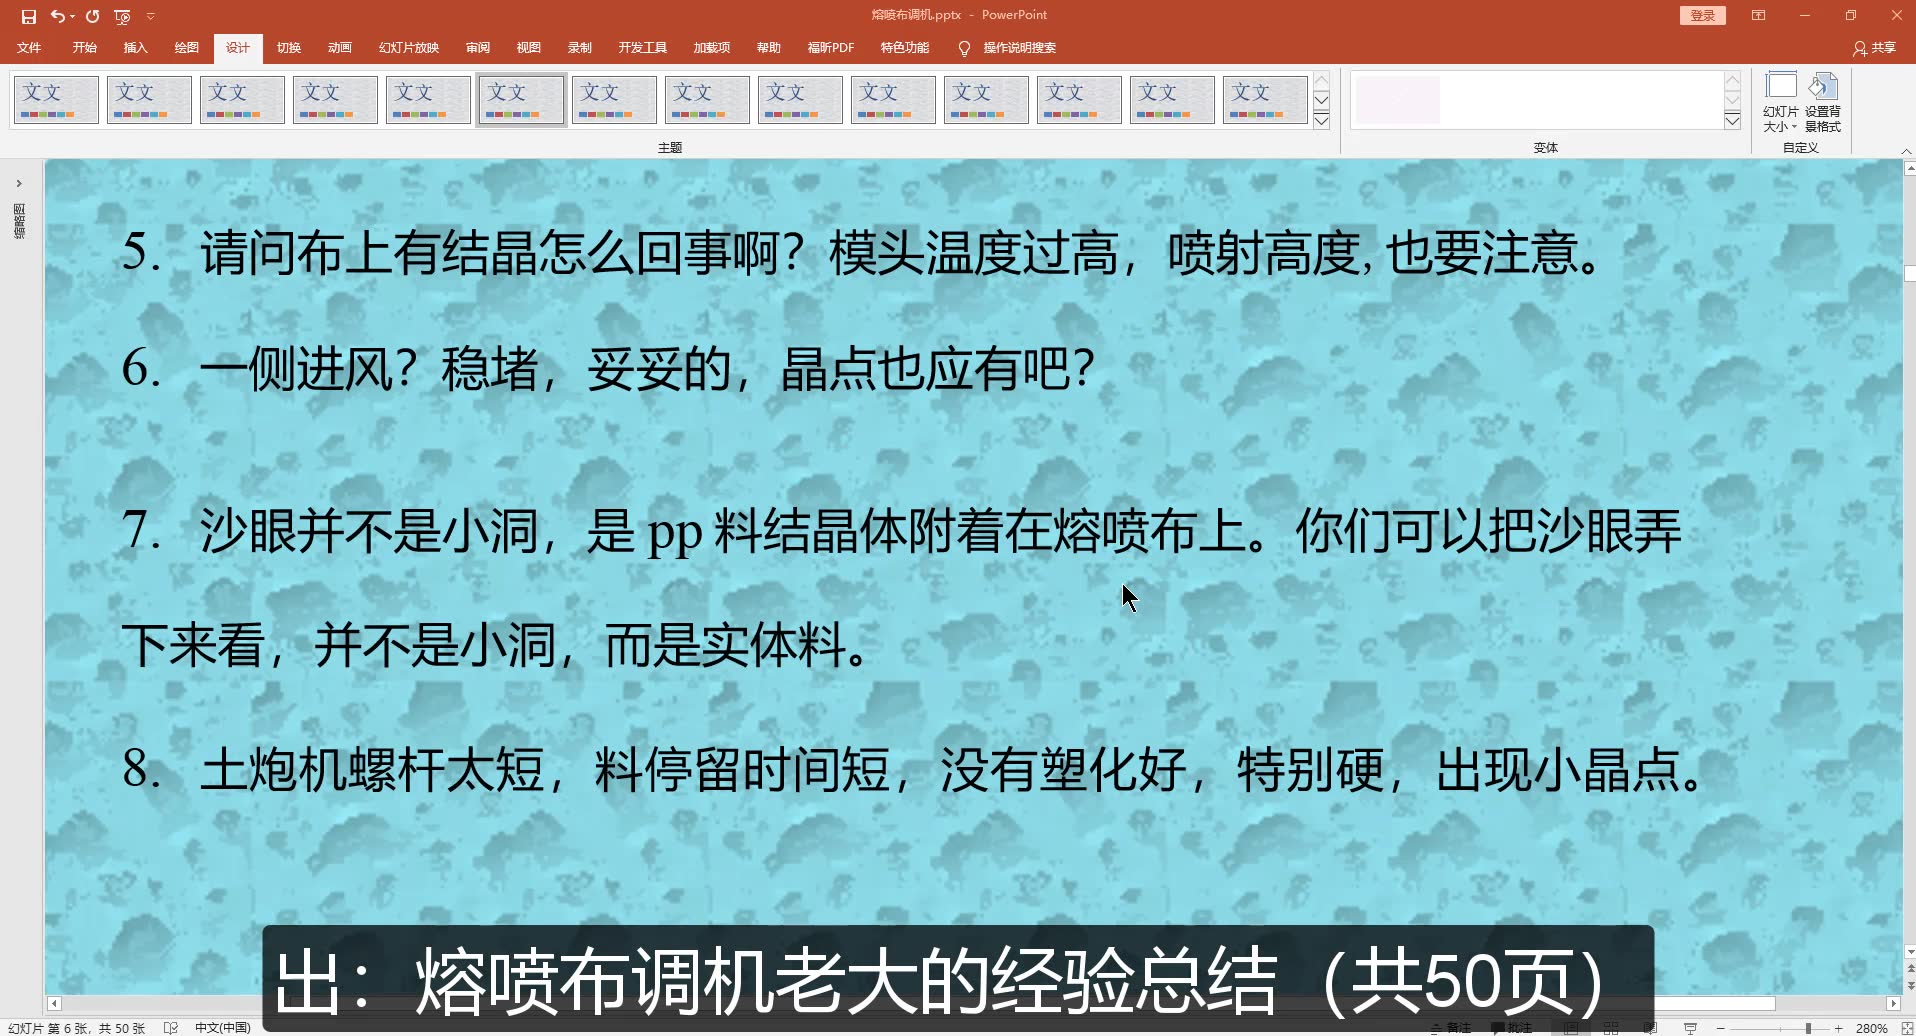Click slide text line 5 about 结晶
This screenshot has width=1916, height=1036.
pos(863,252)
